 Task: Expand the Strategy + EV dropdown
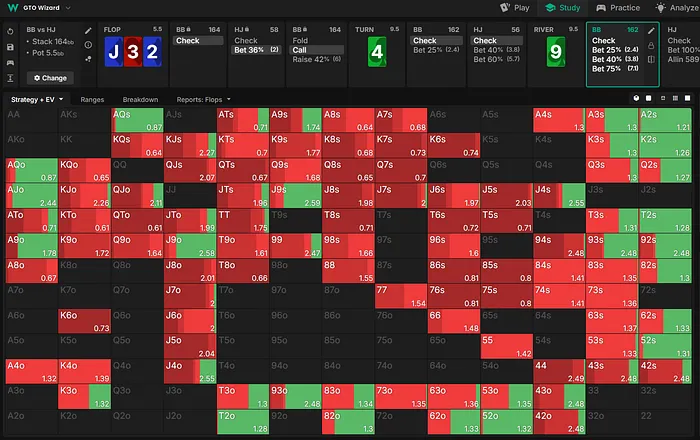38,100
